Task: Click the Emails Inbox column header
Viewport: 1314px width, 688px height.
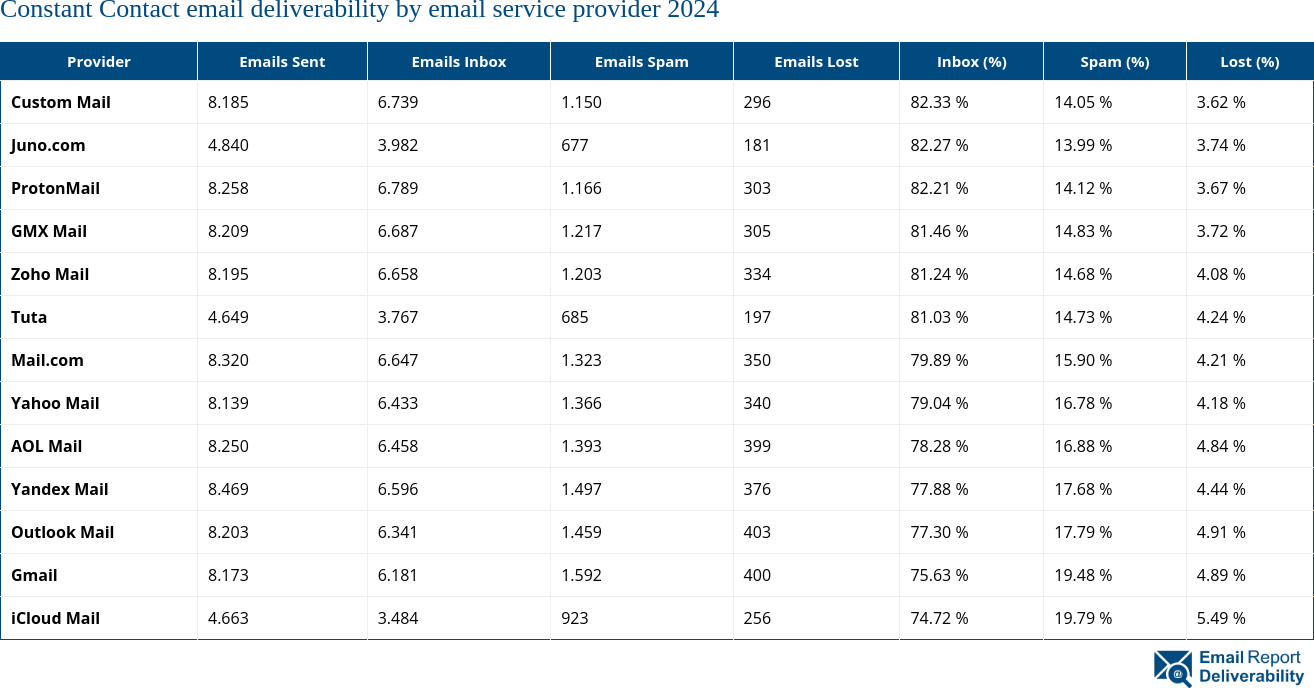Action: click(x=459, y=61)
